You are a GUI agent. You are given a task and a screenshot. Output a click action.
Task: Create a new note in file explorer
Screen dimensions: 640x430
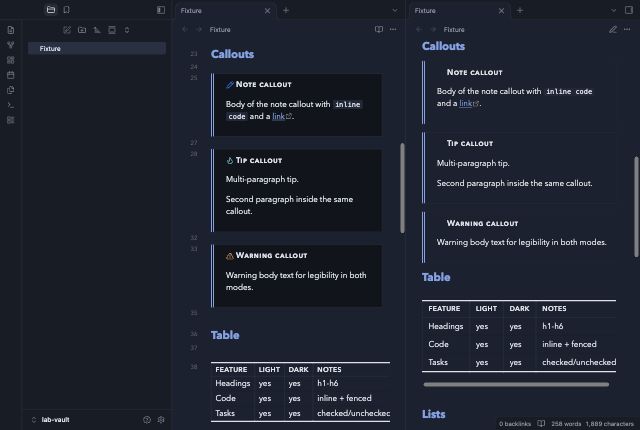tap(67, 30)
